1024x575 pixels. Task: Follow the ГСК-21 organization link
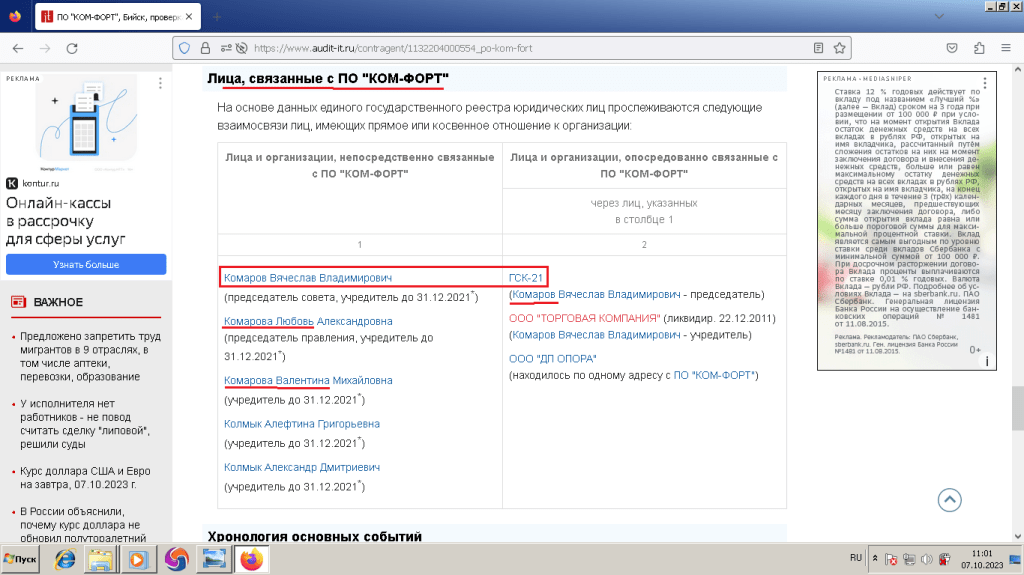click(x=526, y=278)
